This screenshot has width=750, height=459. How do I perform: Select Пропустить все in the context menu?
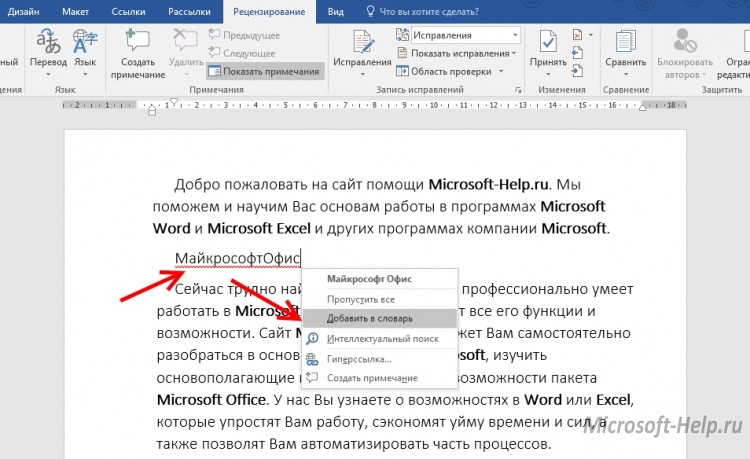pyautogui.click(x=380, y=299)
